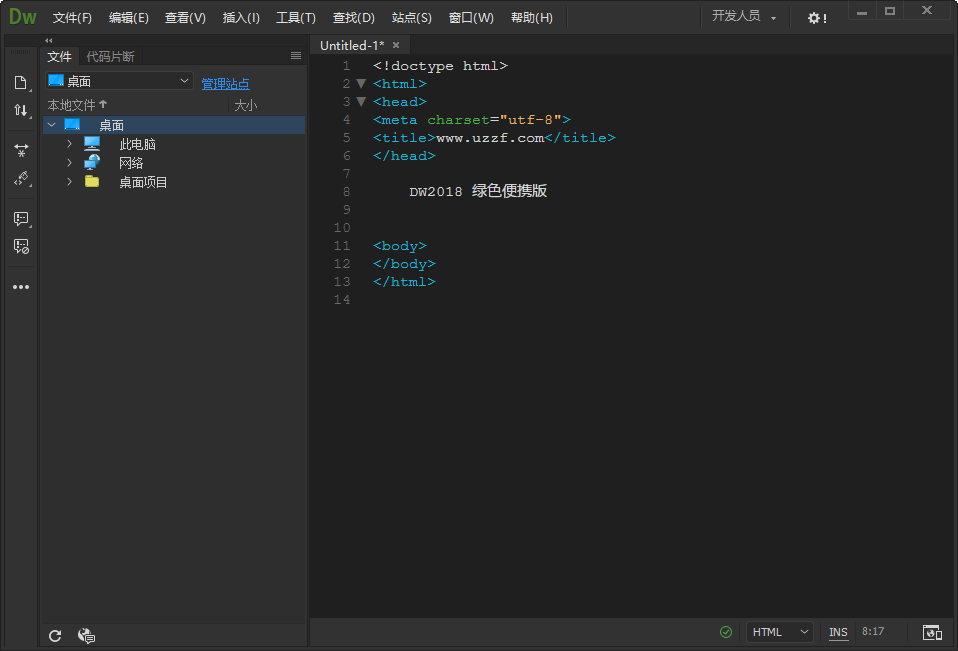The image size is (958, 651).
Task: Collapse the head tag code fold triangle
Action: coord(361,101)
